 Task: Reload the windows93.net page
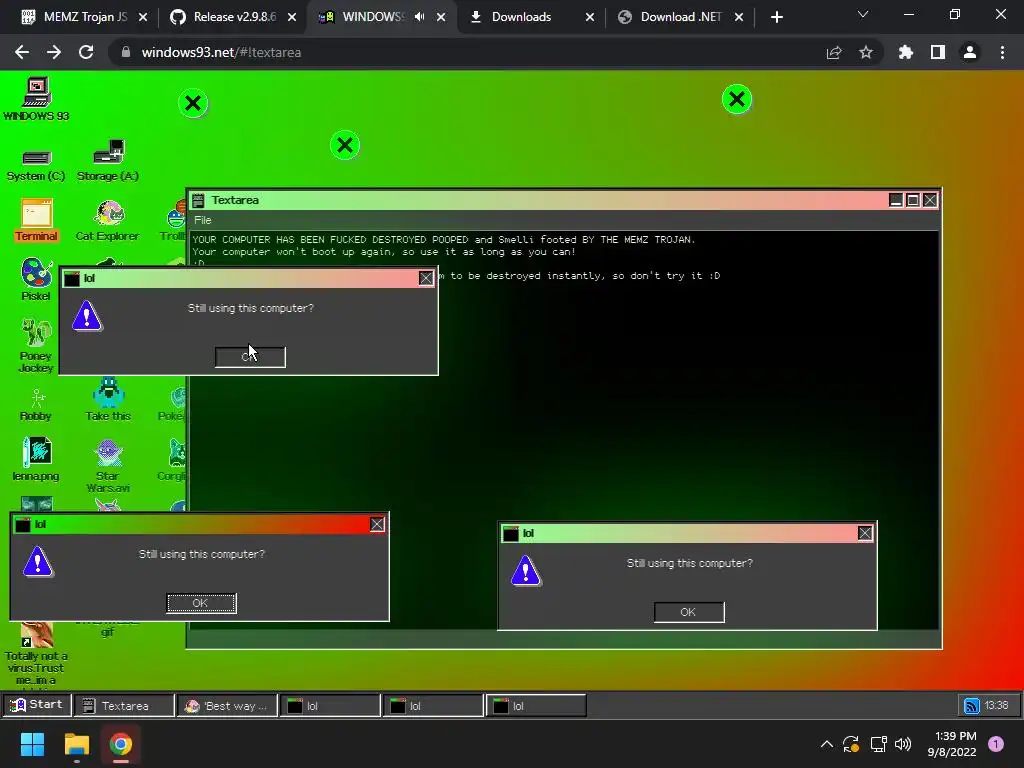pos(86,52)
